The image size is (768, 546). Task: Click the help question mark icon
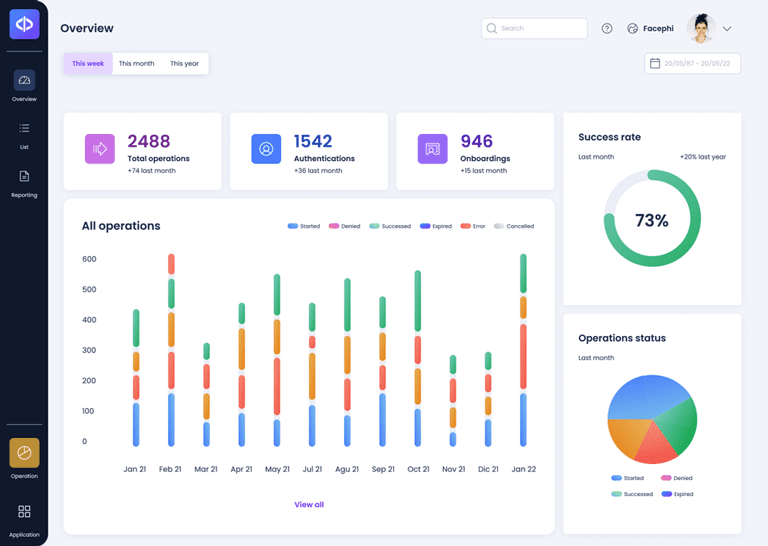click(607, 28)
